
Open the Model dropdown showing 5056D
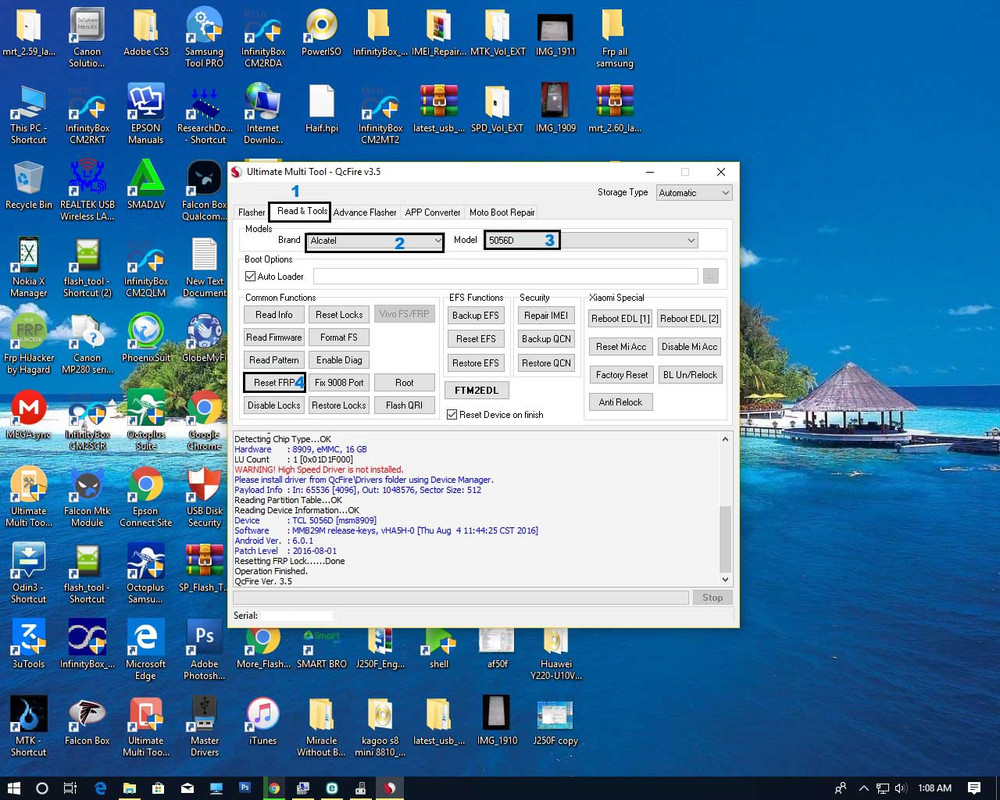[591, 241]
